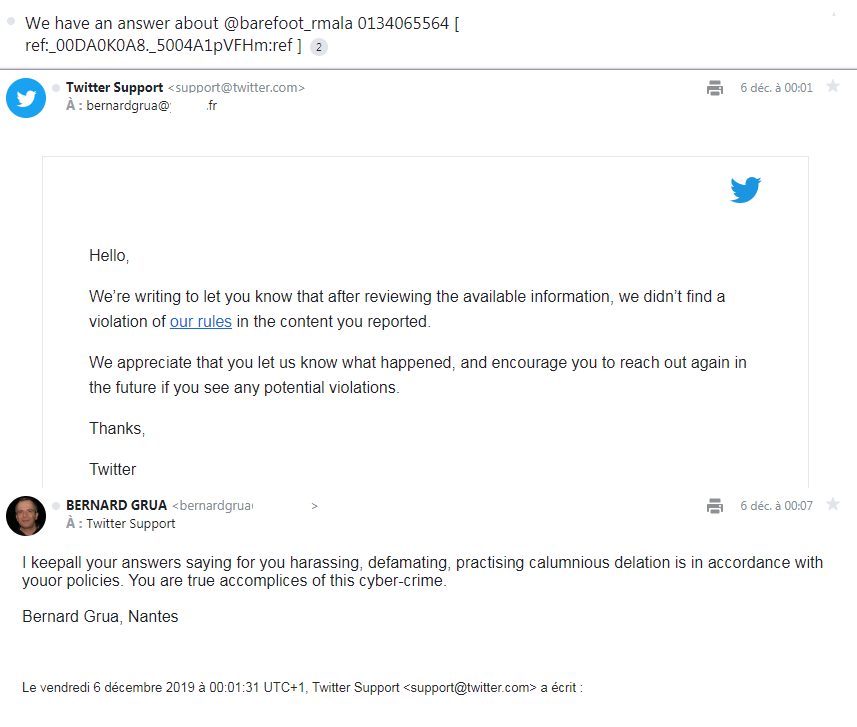Star the Bernard Grua reply
Viewport: 857px width, 727px height.
(833, 505)
